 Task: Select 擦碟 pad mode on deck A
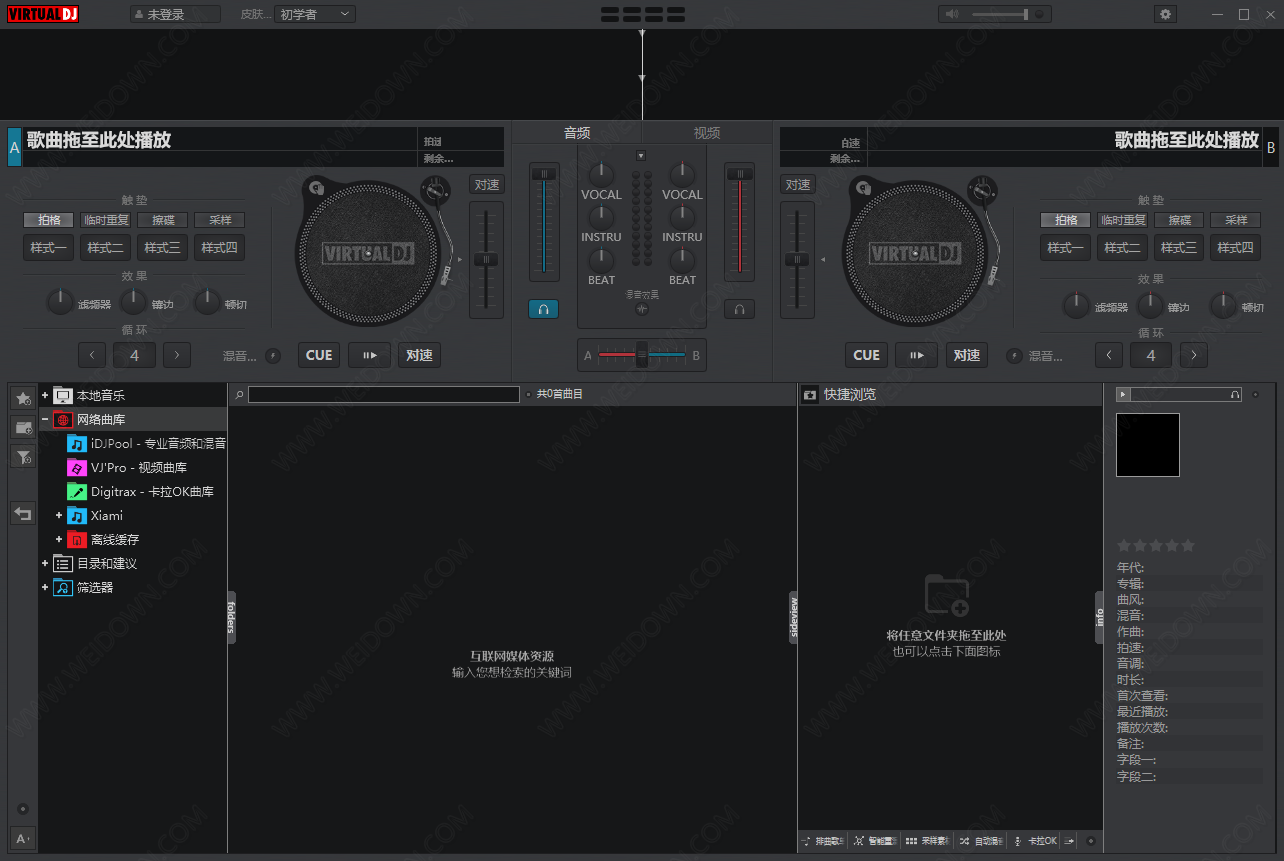[x=163, y=220]
